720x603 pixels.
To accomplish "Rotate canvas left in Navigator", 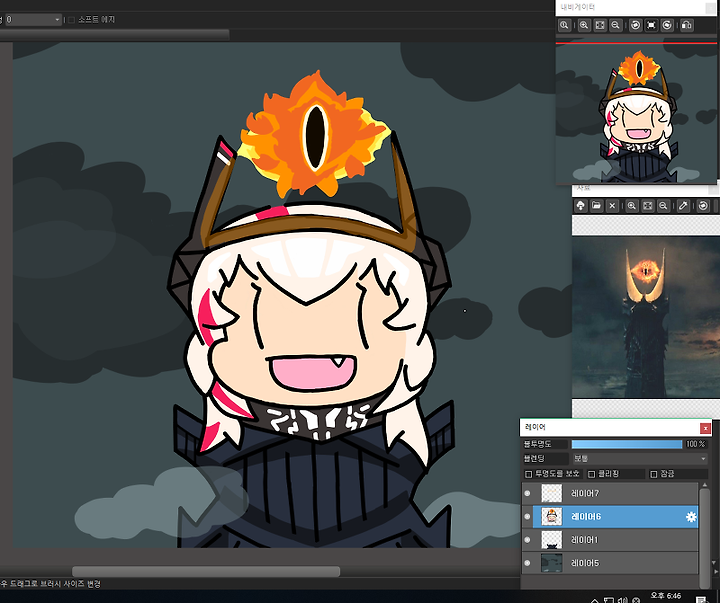I will [636, 25].
